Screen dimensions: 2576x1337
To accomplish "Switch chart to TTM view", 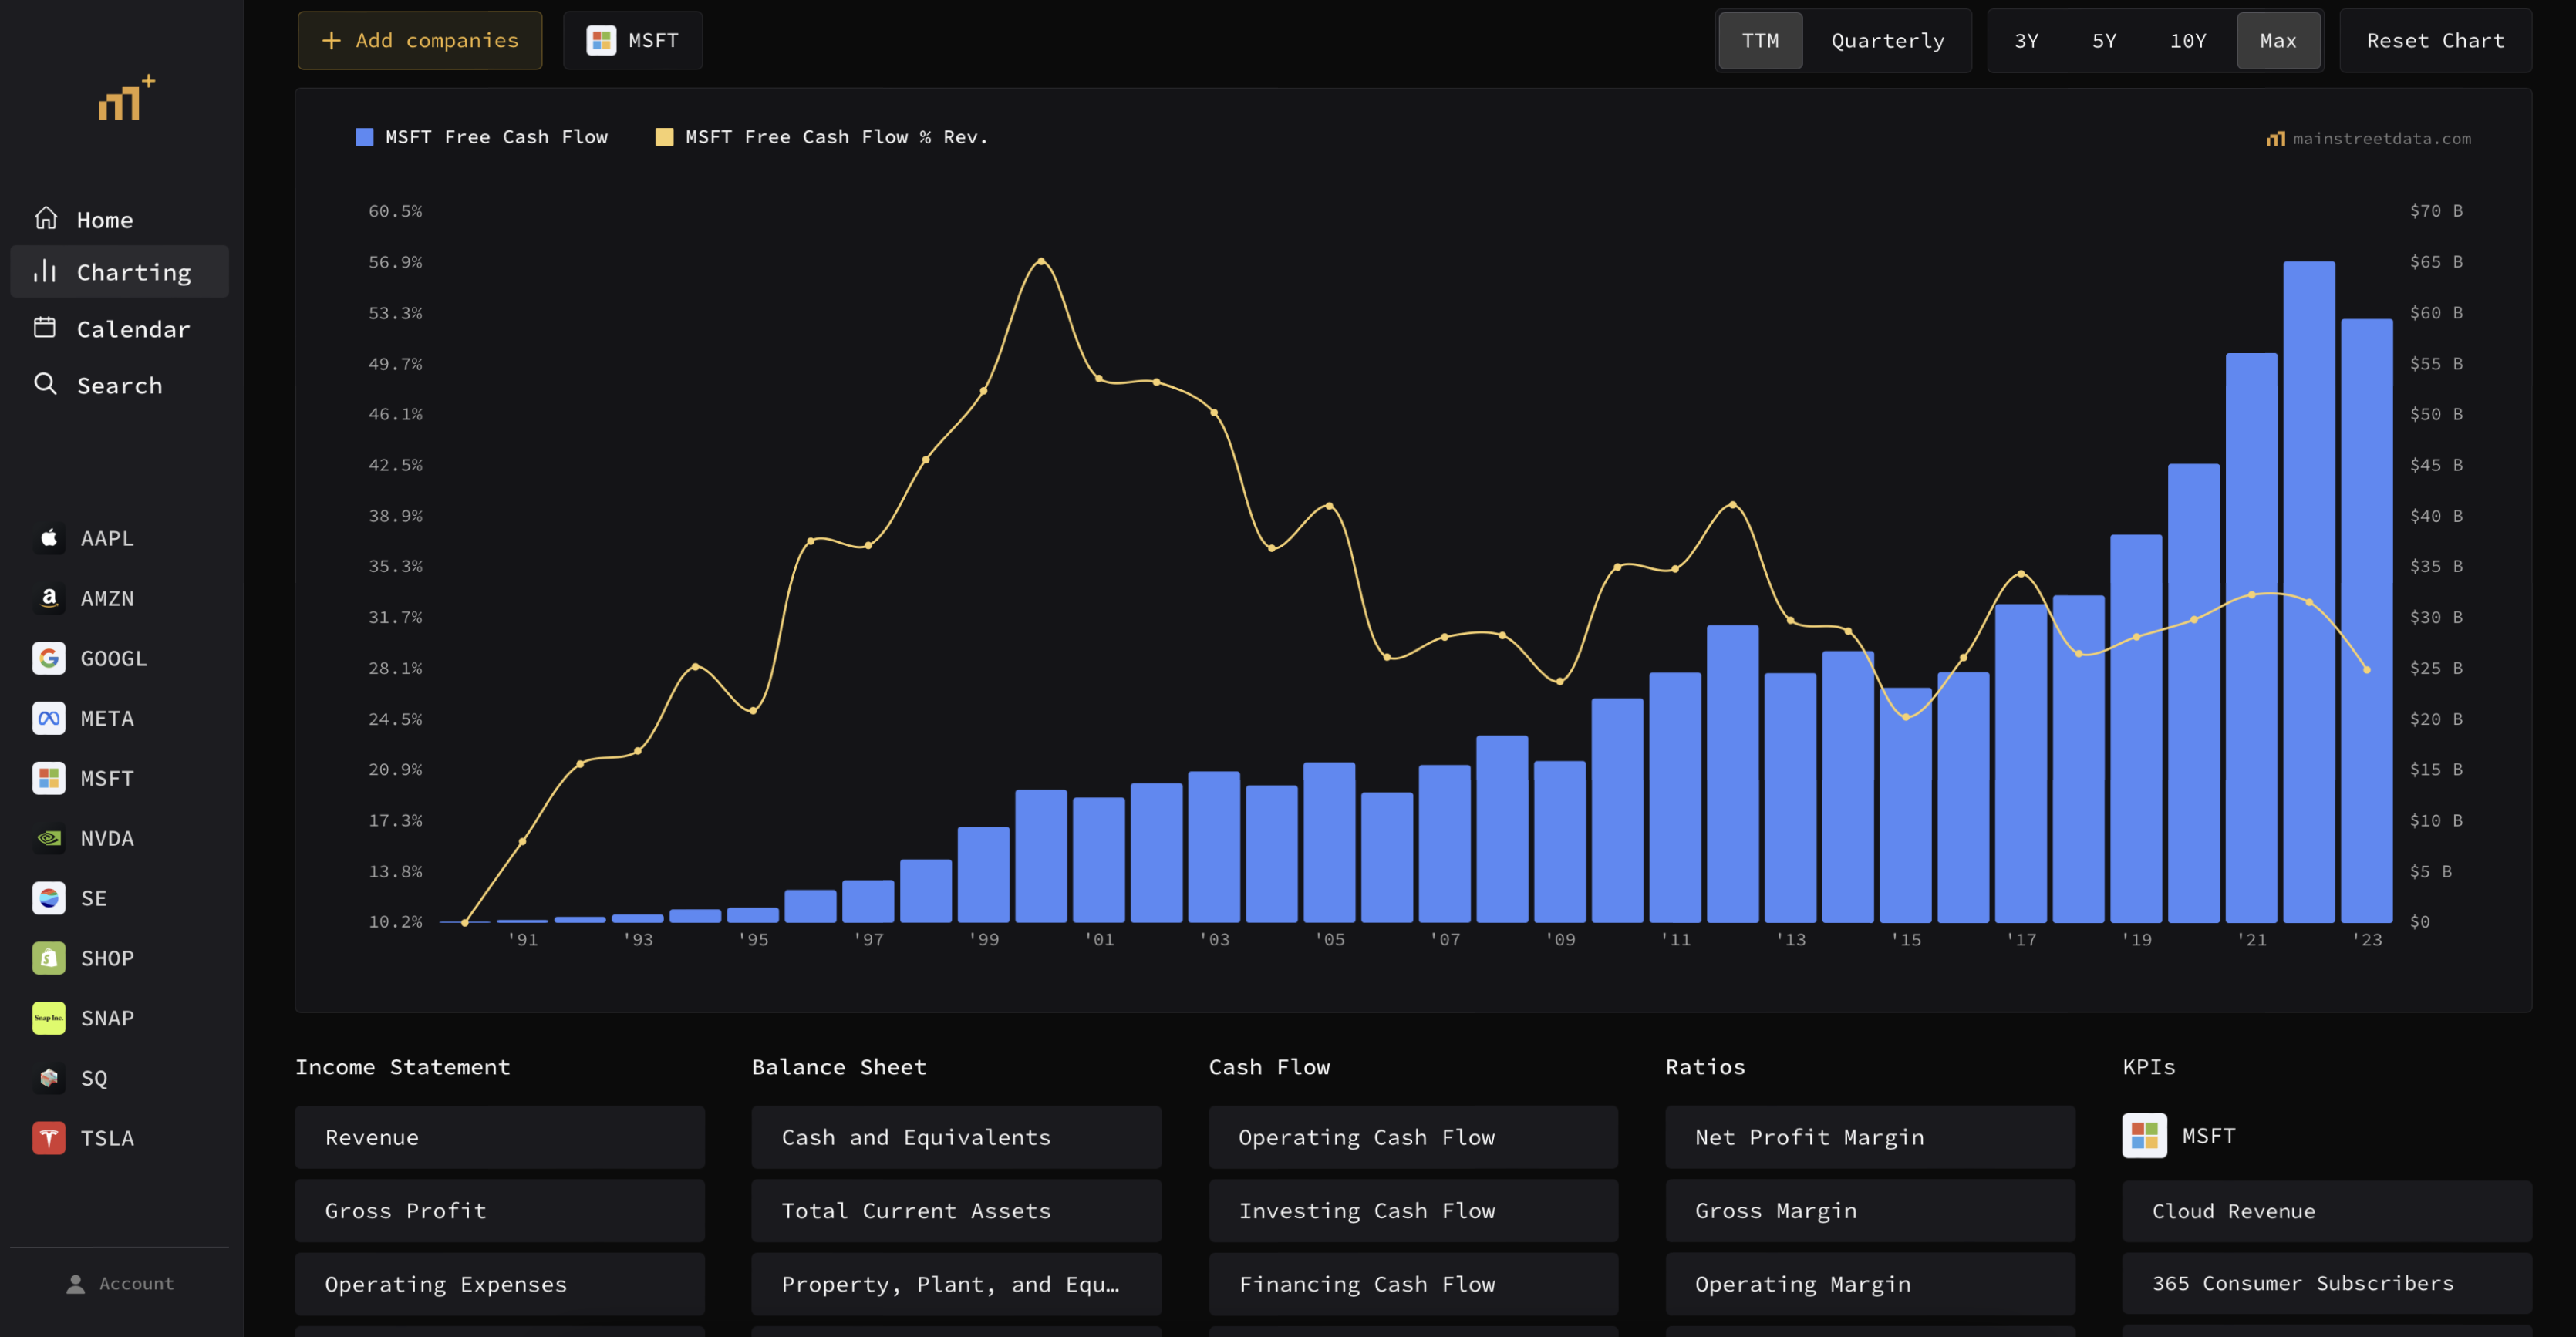I will pos(1760,41).
